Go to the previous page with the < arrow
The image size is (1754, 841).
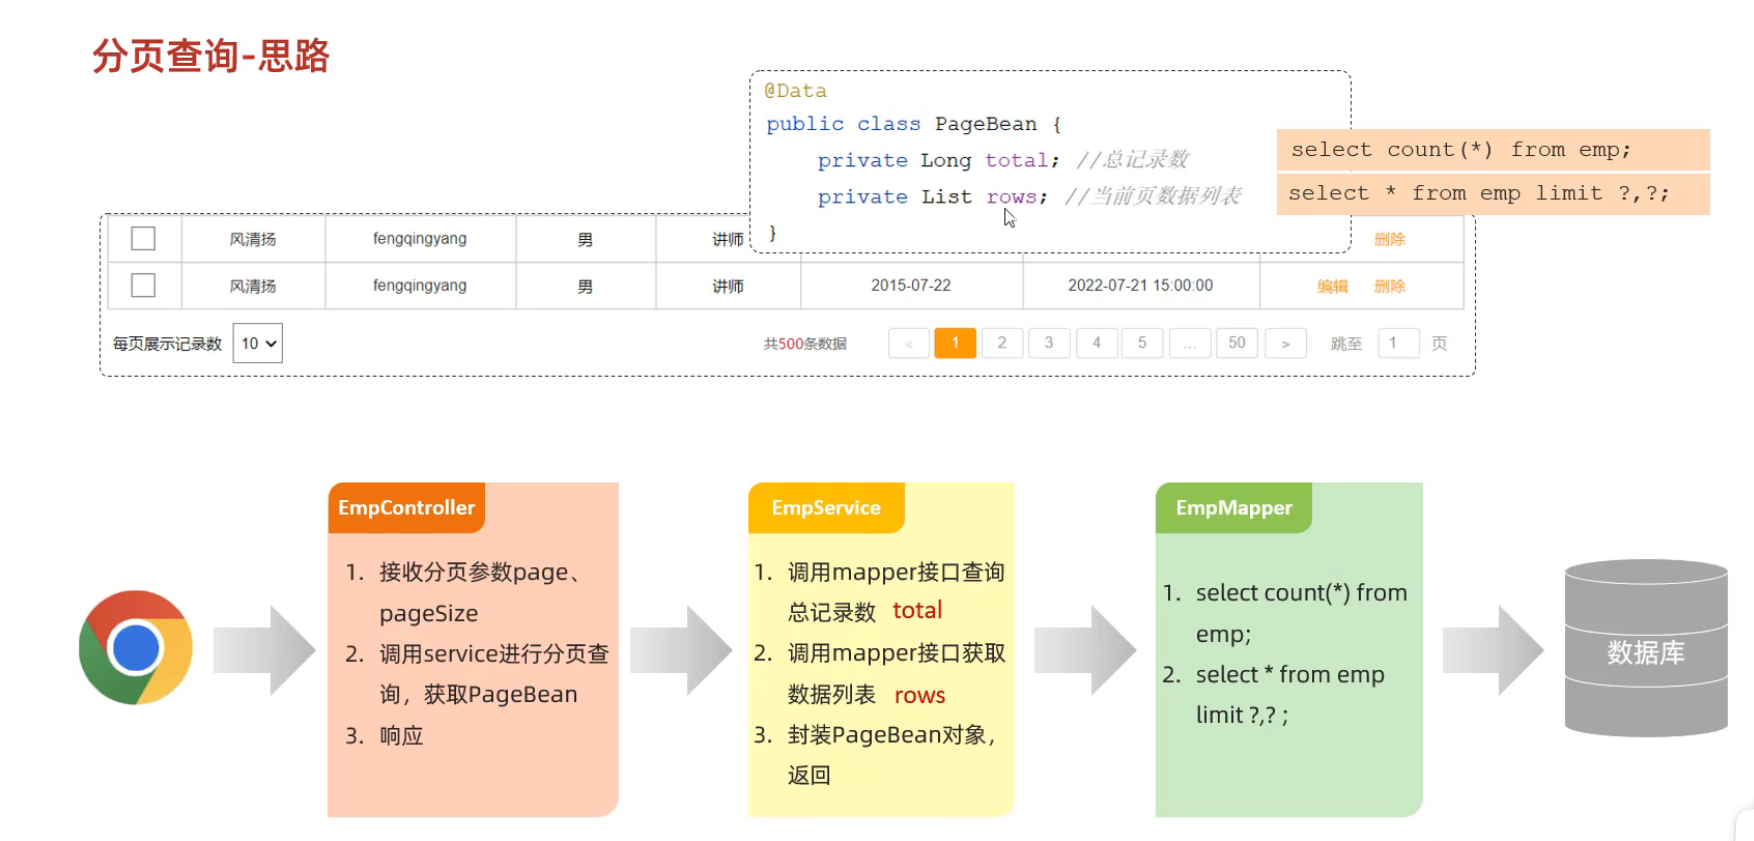(x=908, y=344)
